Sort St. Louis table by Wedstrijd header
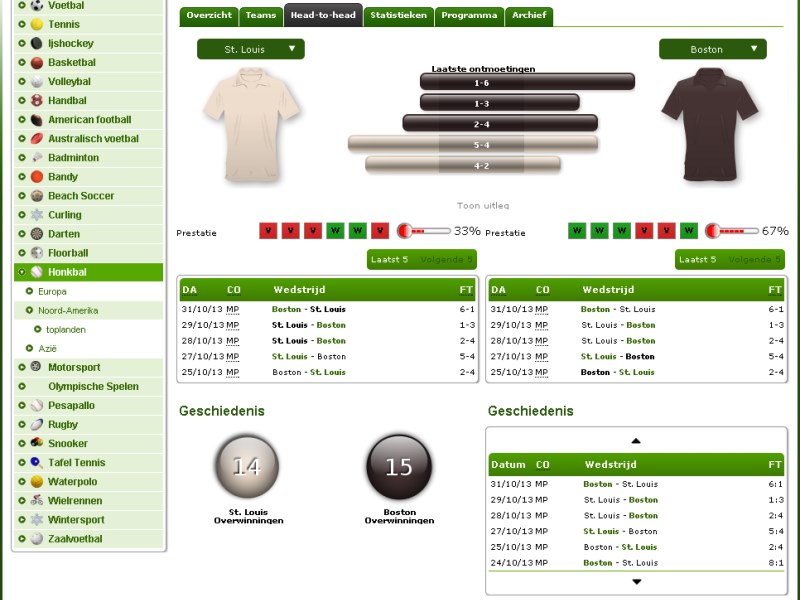Viewport: 800px width, 600px height. (299, 290)
